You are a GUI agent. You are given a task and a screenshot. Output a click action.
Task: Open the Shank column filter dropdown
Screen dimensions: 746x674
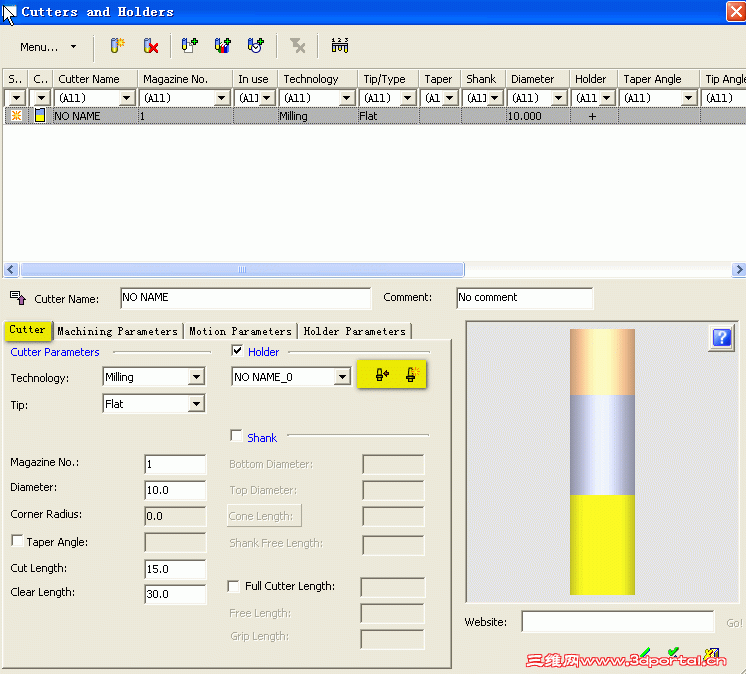coord(495,98)
